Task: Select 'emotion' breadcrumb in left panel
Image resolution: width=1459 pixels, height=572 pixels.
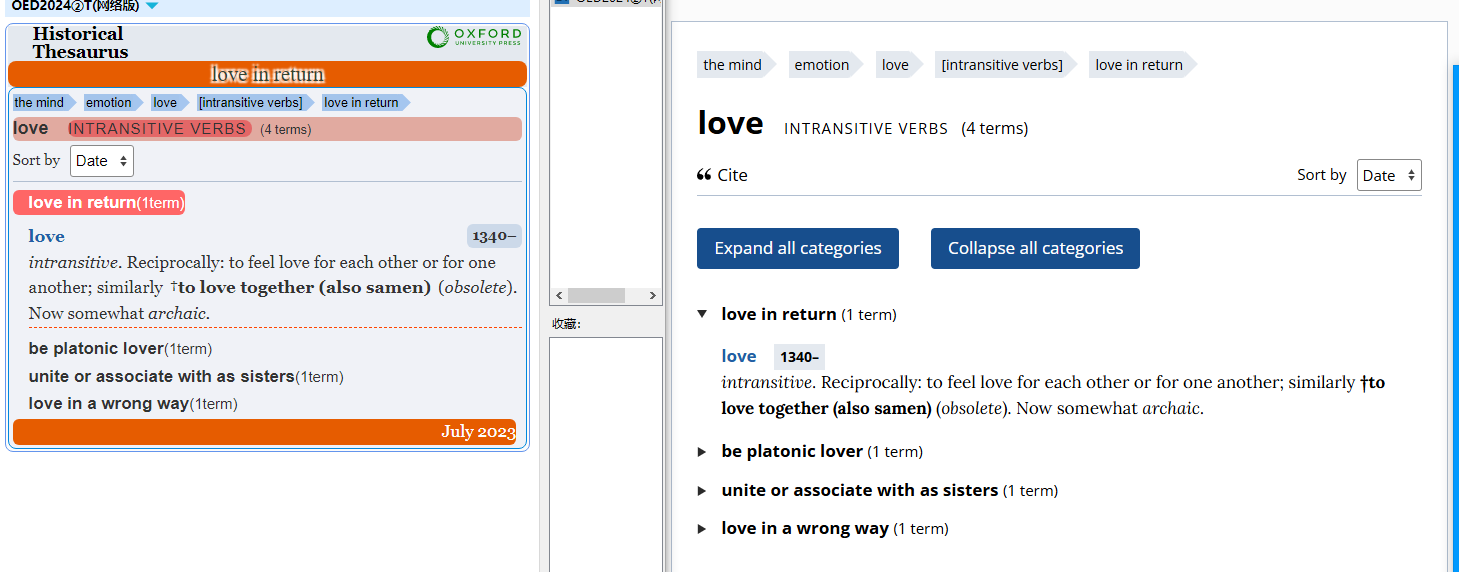Action: coord(109,103)
